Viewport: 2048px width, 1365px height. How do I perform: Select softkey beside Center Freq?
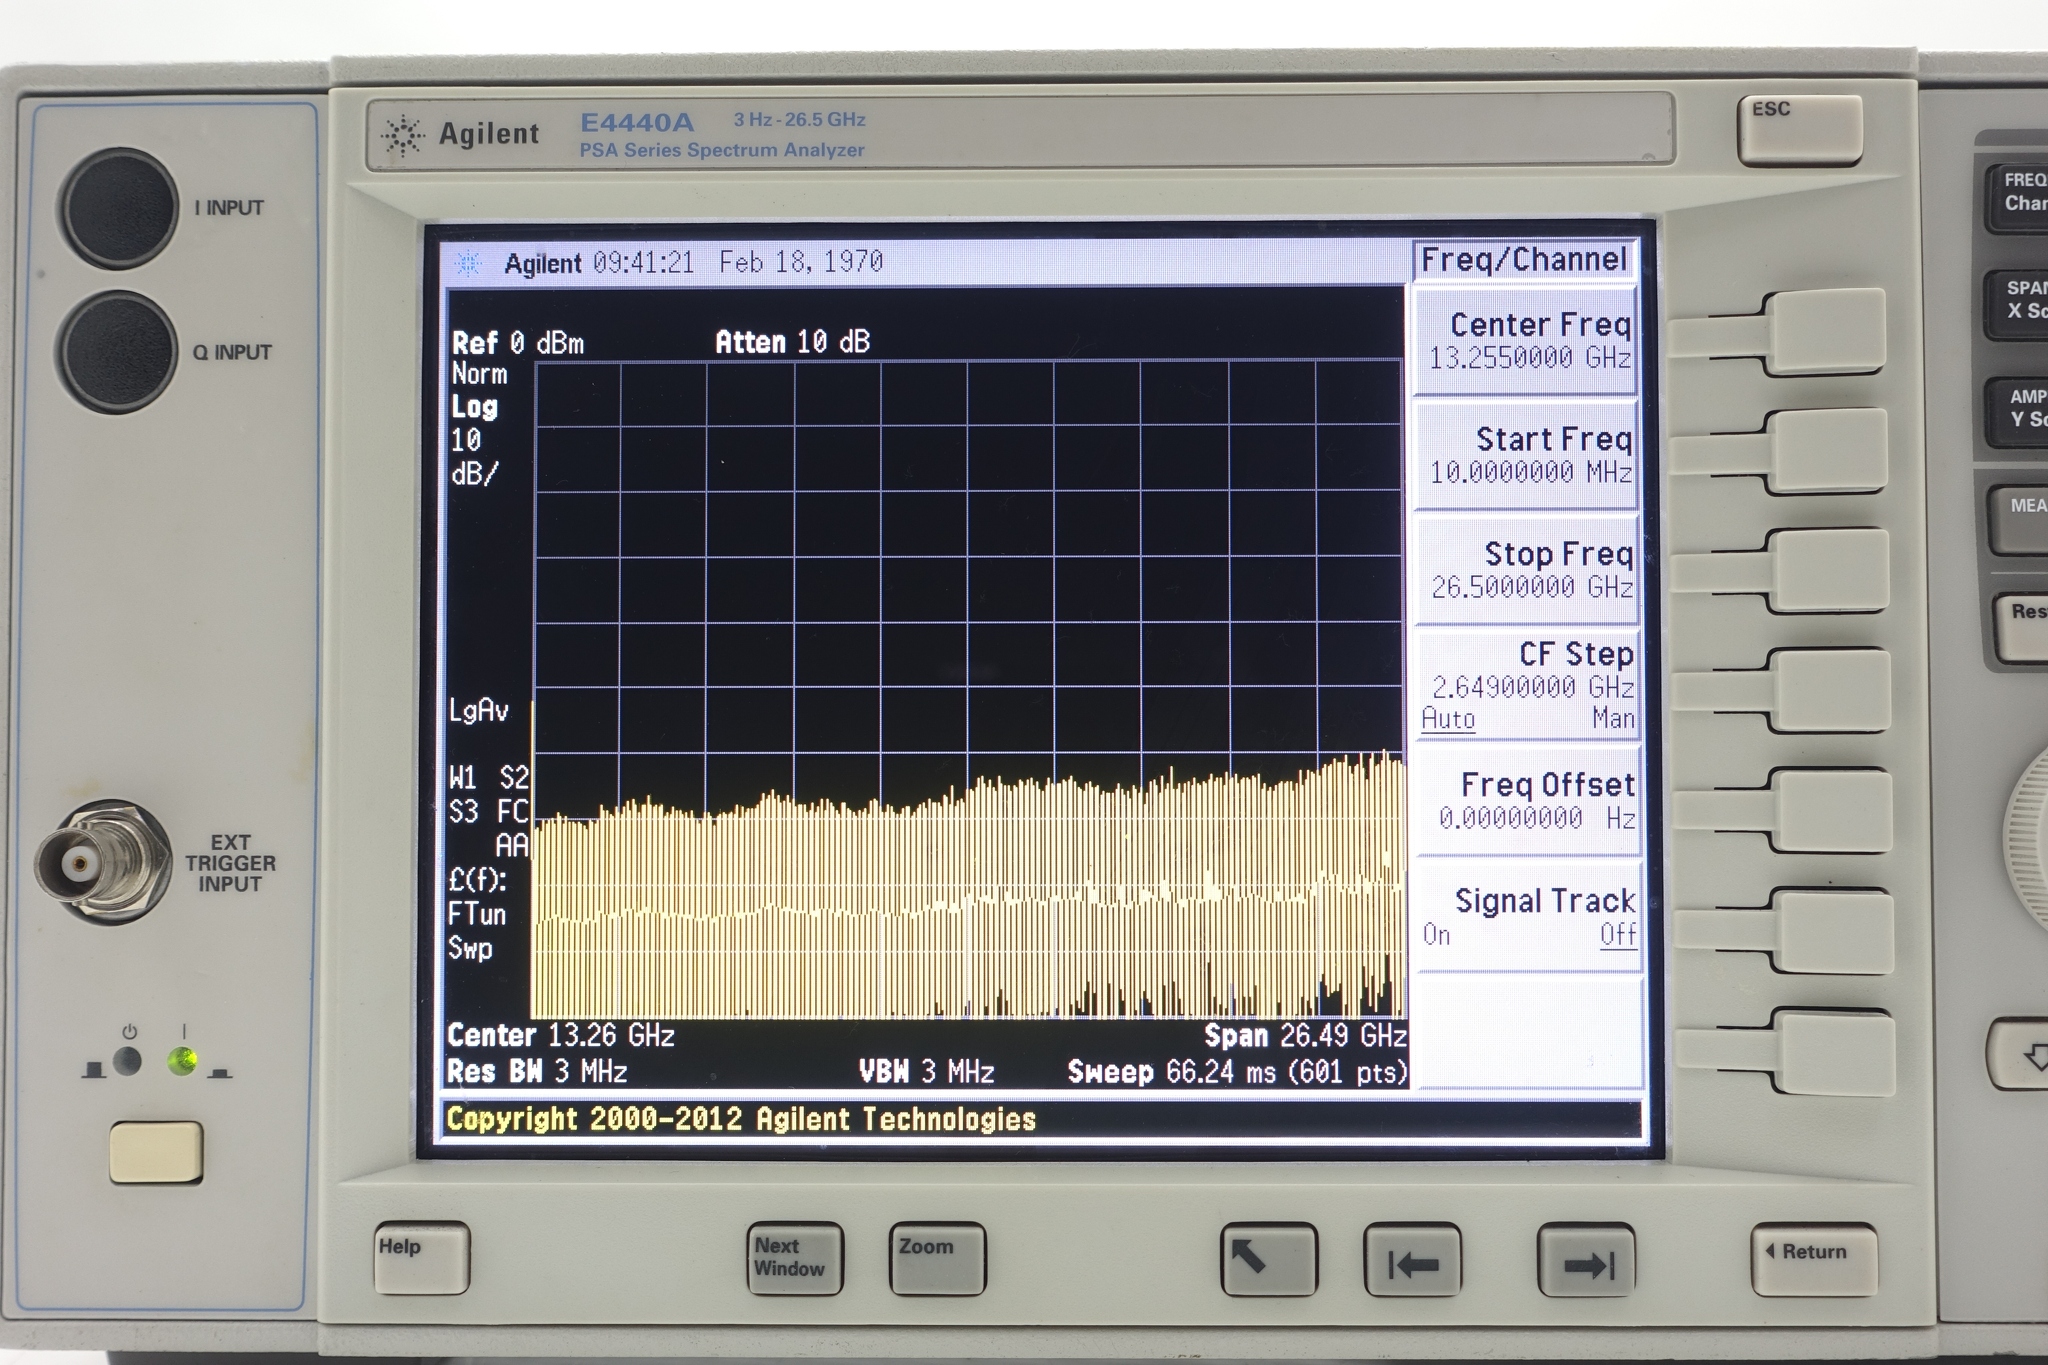[1826, 332]
